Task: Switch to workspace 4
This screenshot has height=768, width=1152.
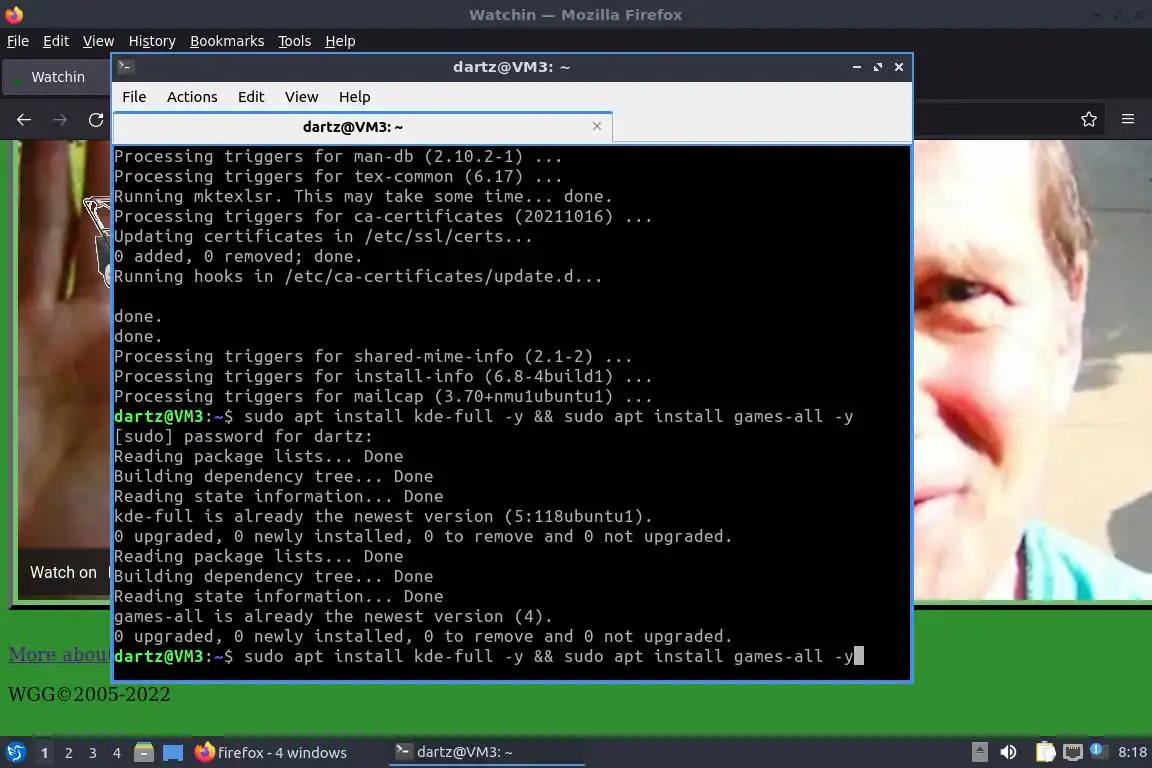Action: (117, 753)
